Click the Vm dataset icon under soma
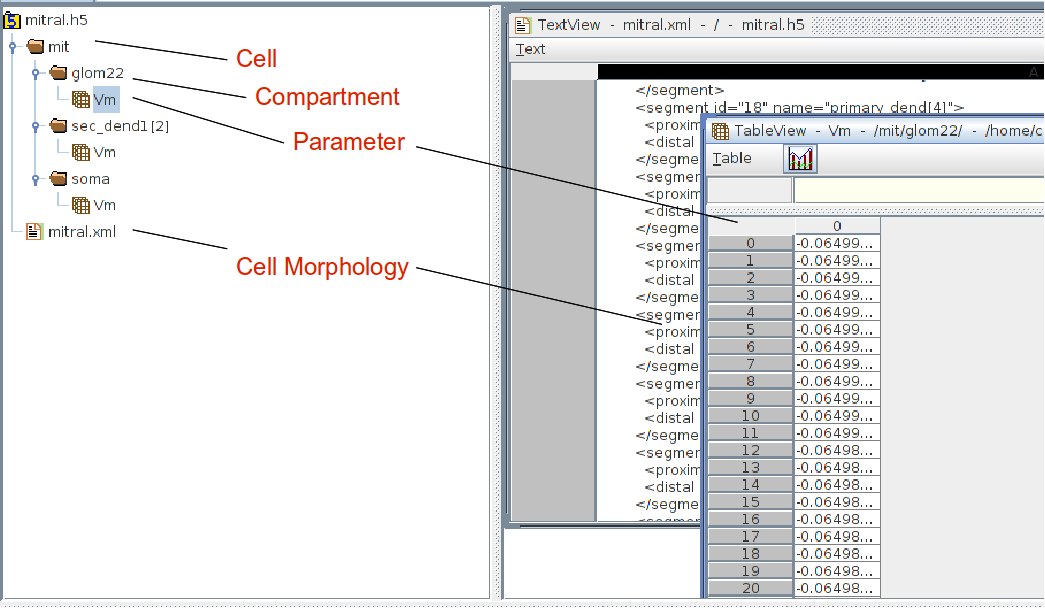Viewport: 1045px width, 608px height. click(x=81, y=205)
